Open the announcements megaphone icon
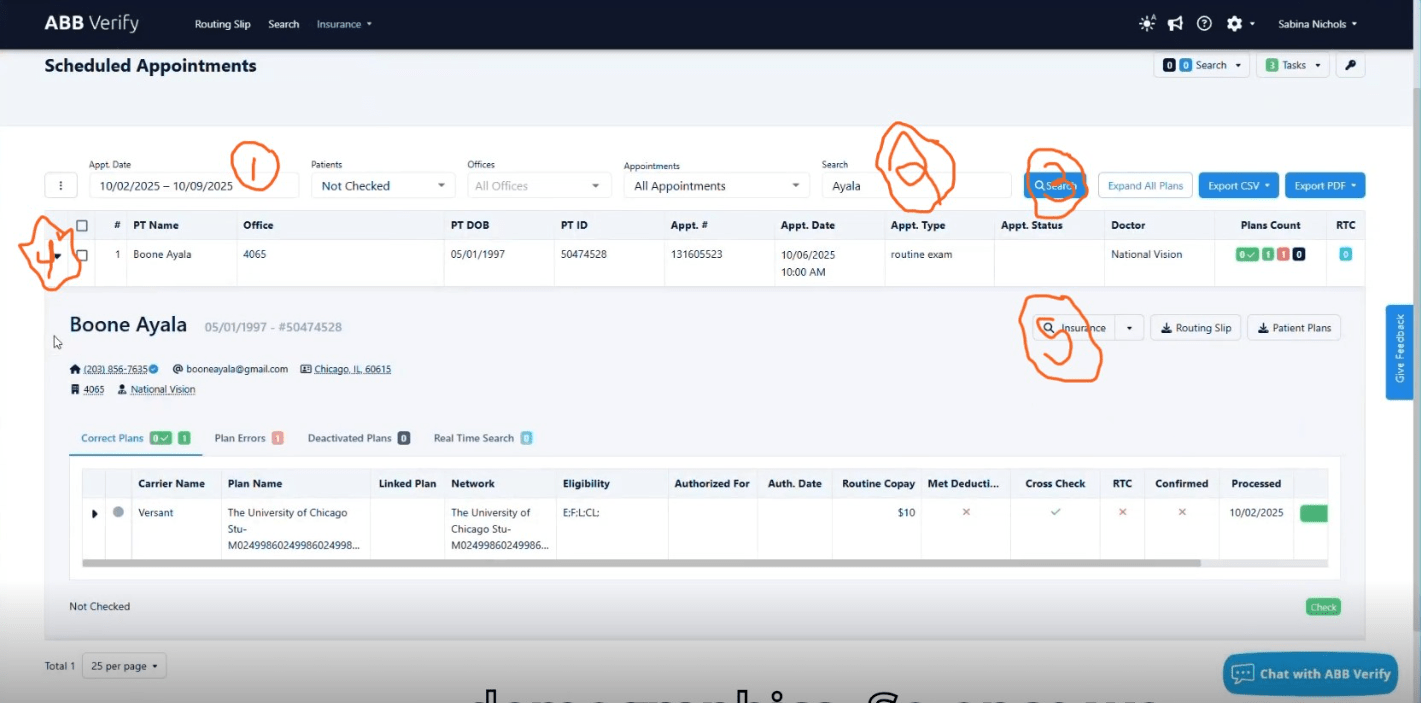 [x=1176, y=24]
